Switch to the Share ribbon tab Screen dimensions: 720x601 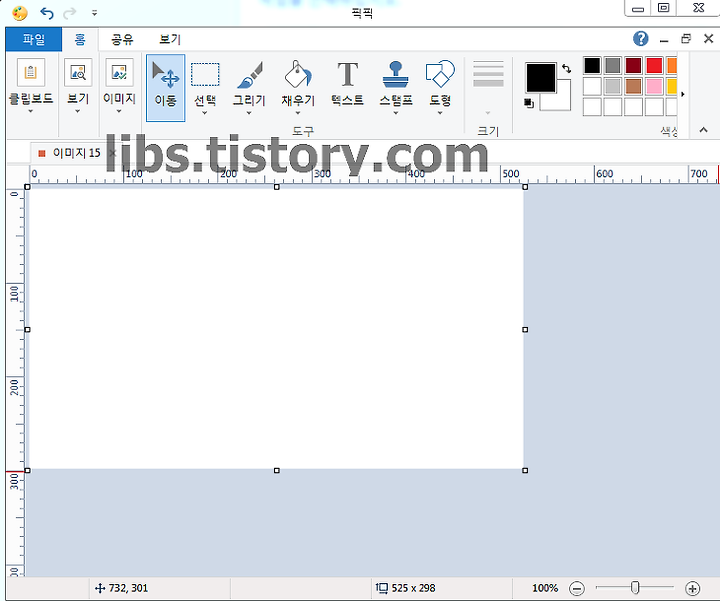(122, 39)
